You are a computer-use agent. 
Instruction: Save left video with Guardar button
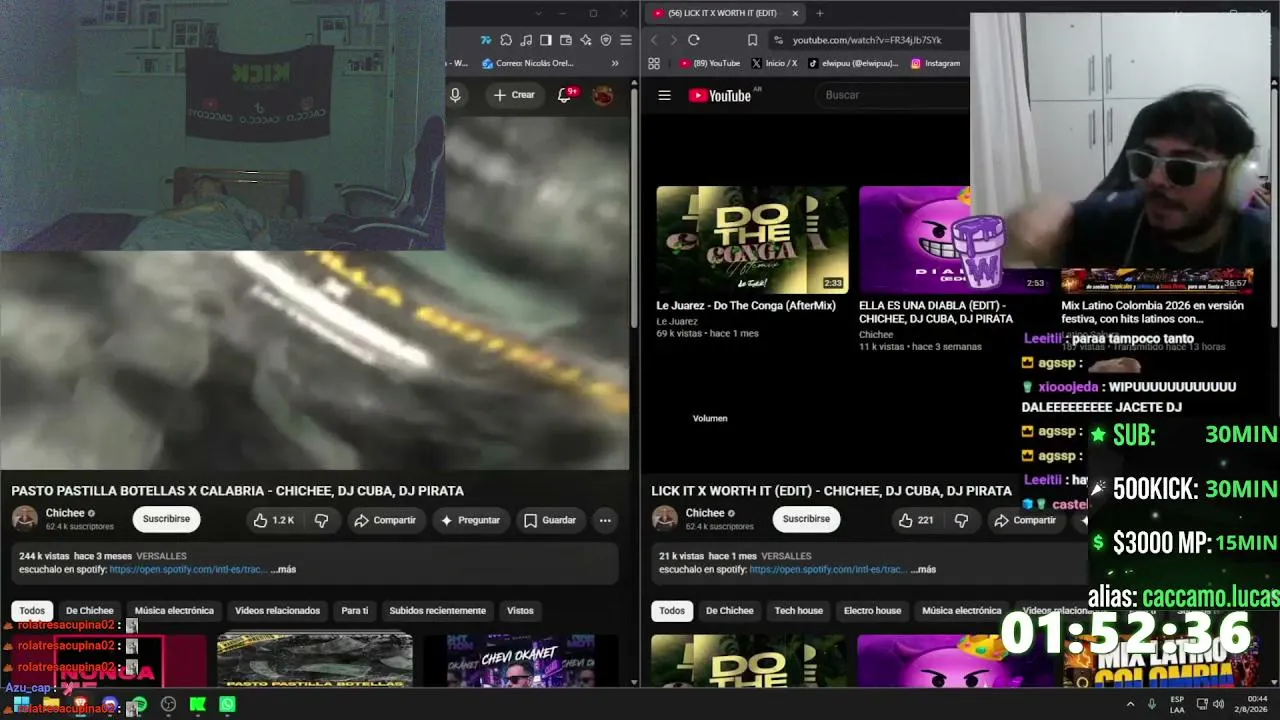pyautogui.click(x=550, y=520)
